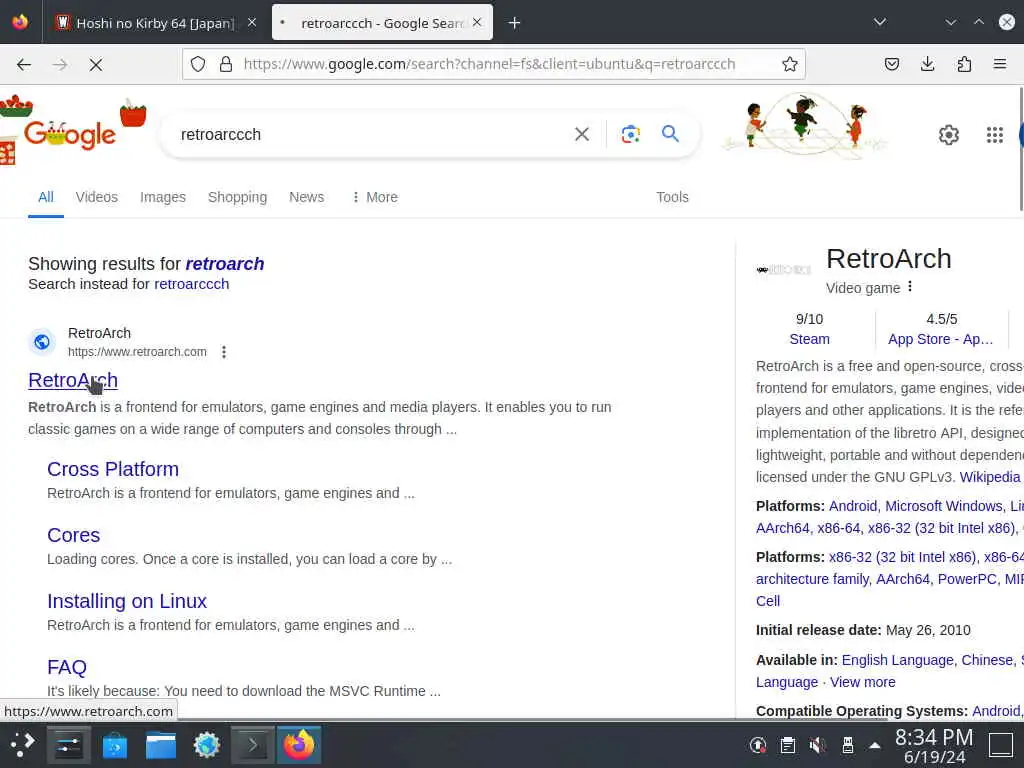The width and height of the screenshot is (1024, 768).
Task: Click the site padlock icon
Action: tap(226, 64)
